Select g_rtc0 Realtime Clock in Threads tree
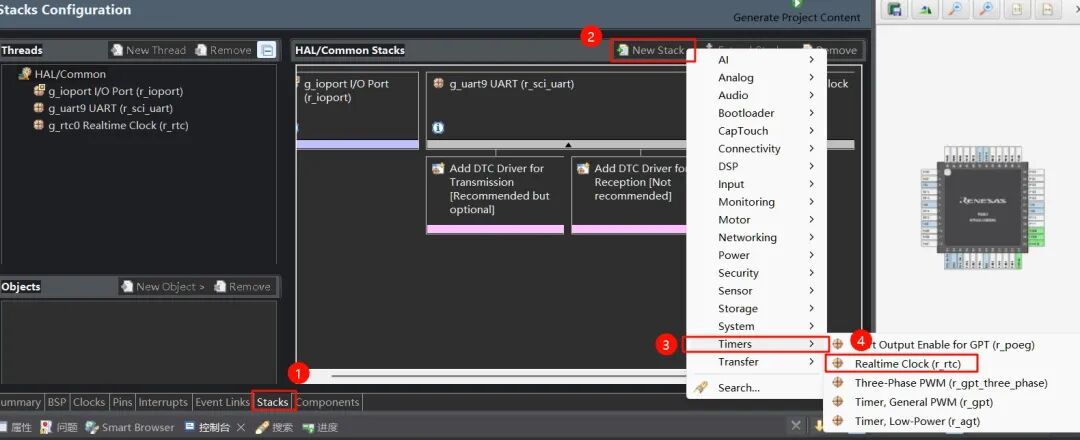Image resolution: width=1080 pixels, height=440 pixels. coord(117,126)
